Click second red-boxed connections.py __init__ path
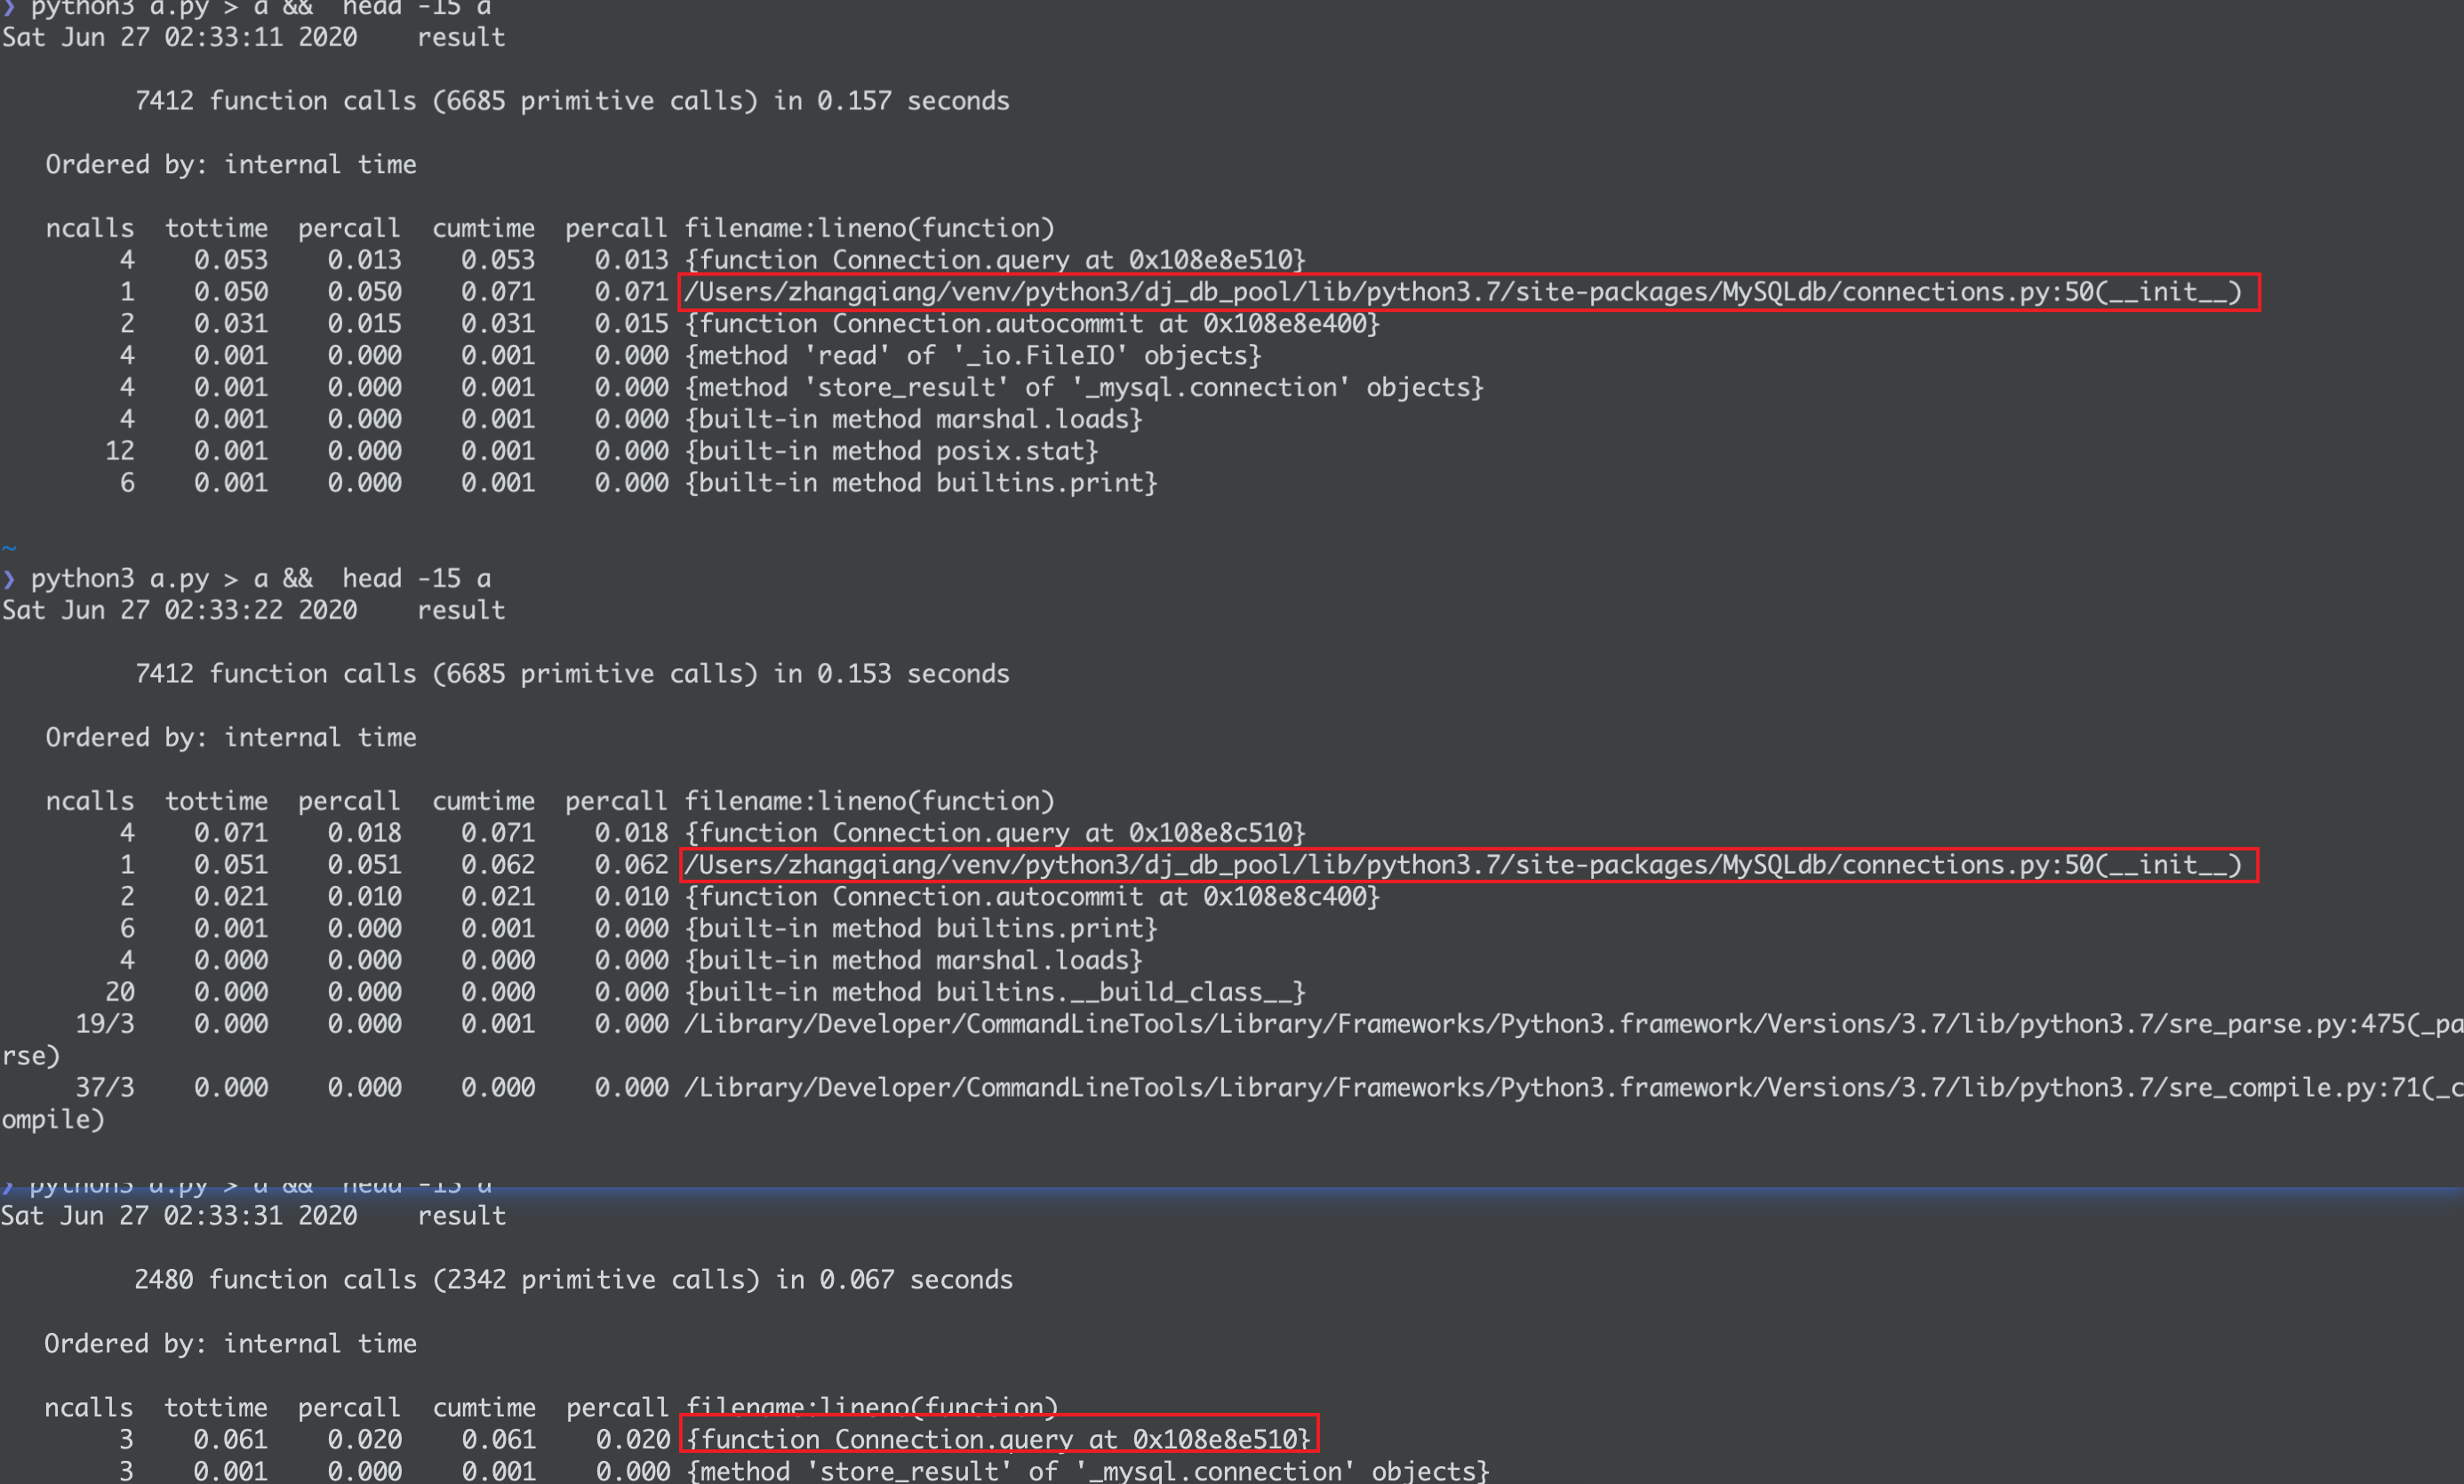Screen dimensions: 2464x1484 (1468, 865)
